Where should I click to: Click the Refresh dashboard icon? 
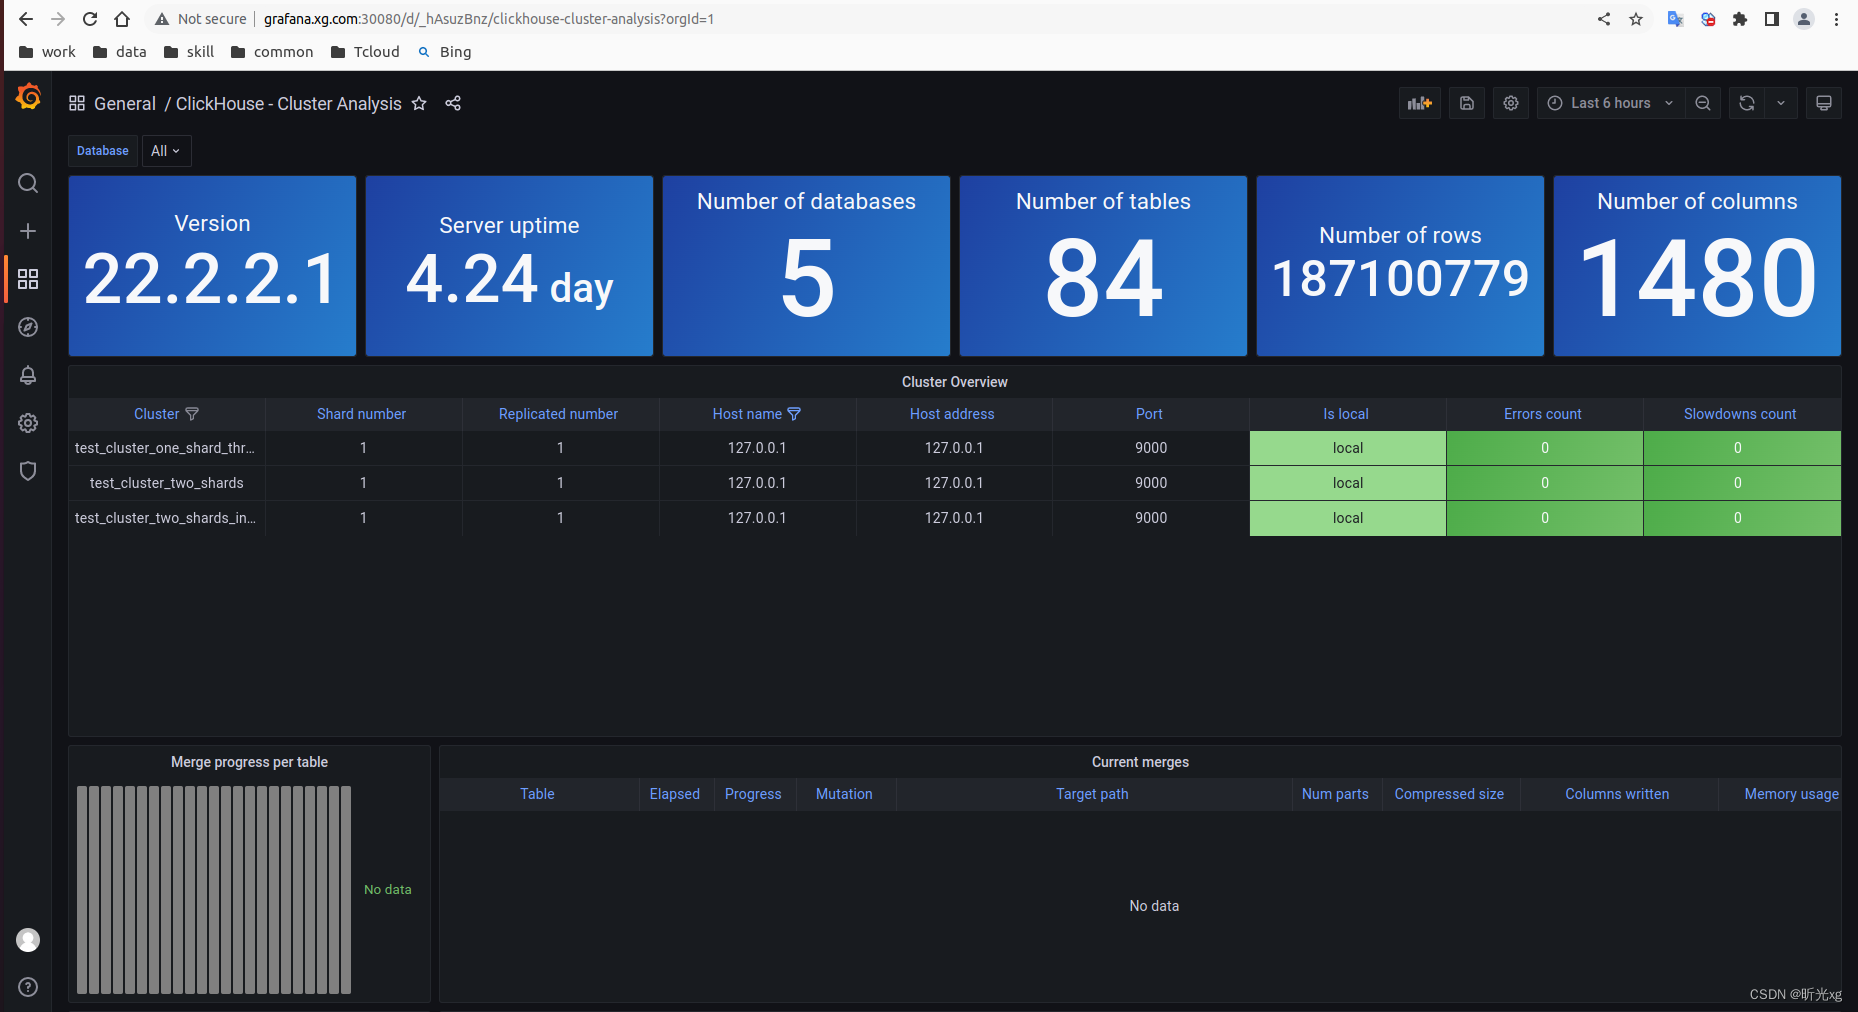coord(1746,102)
